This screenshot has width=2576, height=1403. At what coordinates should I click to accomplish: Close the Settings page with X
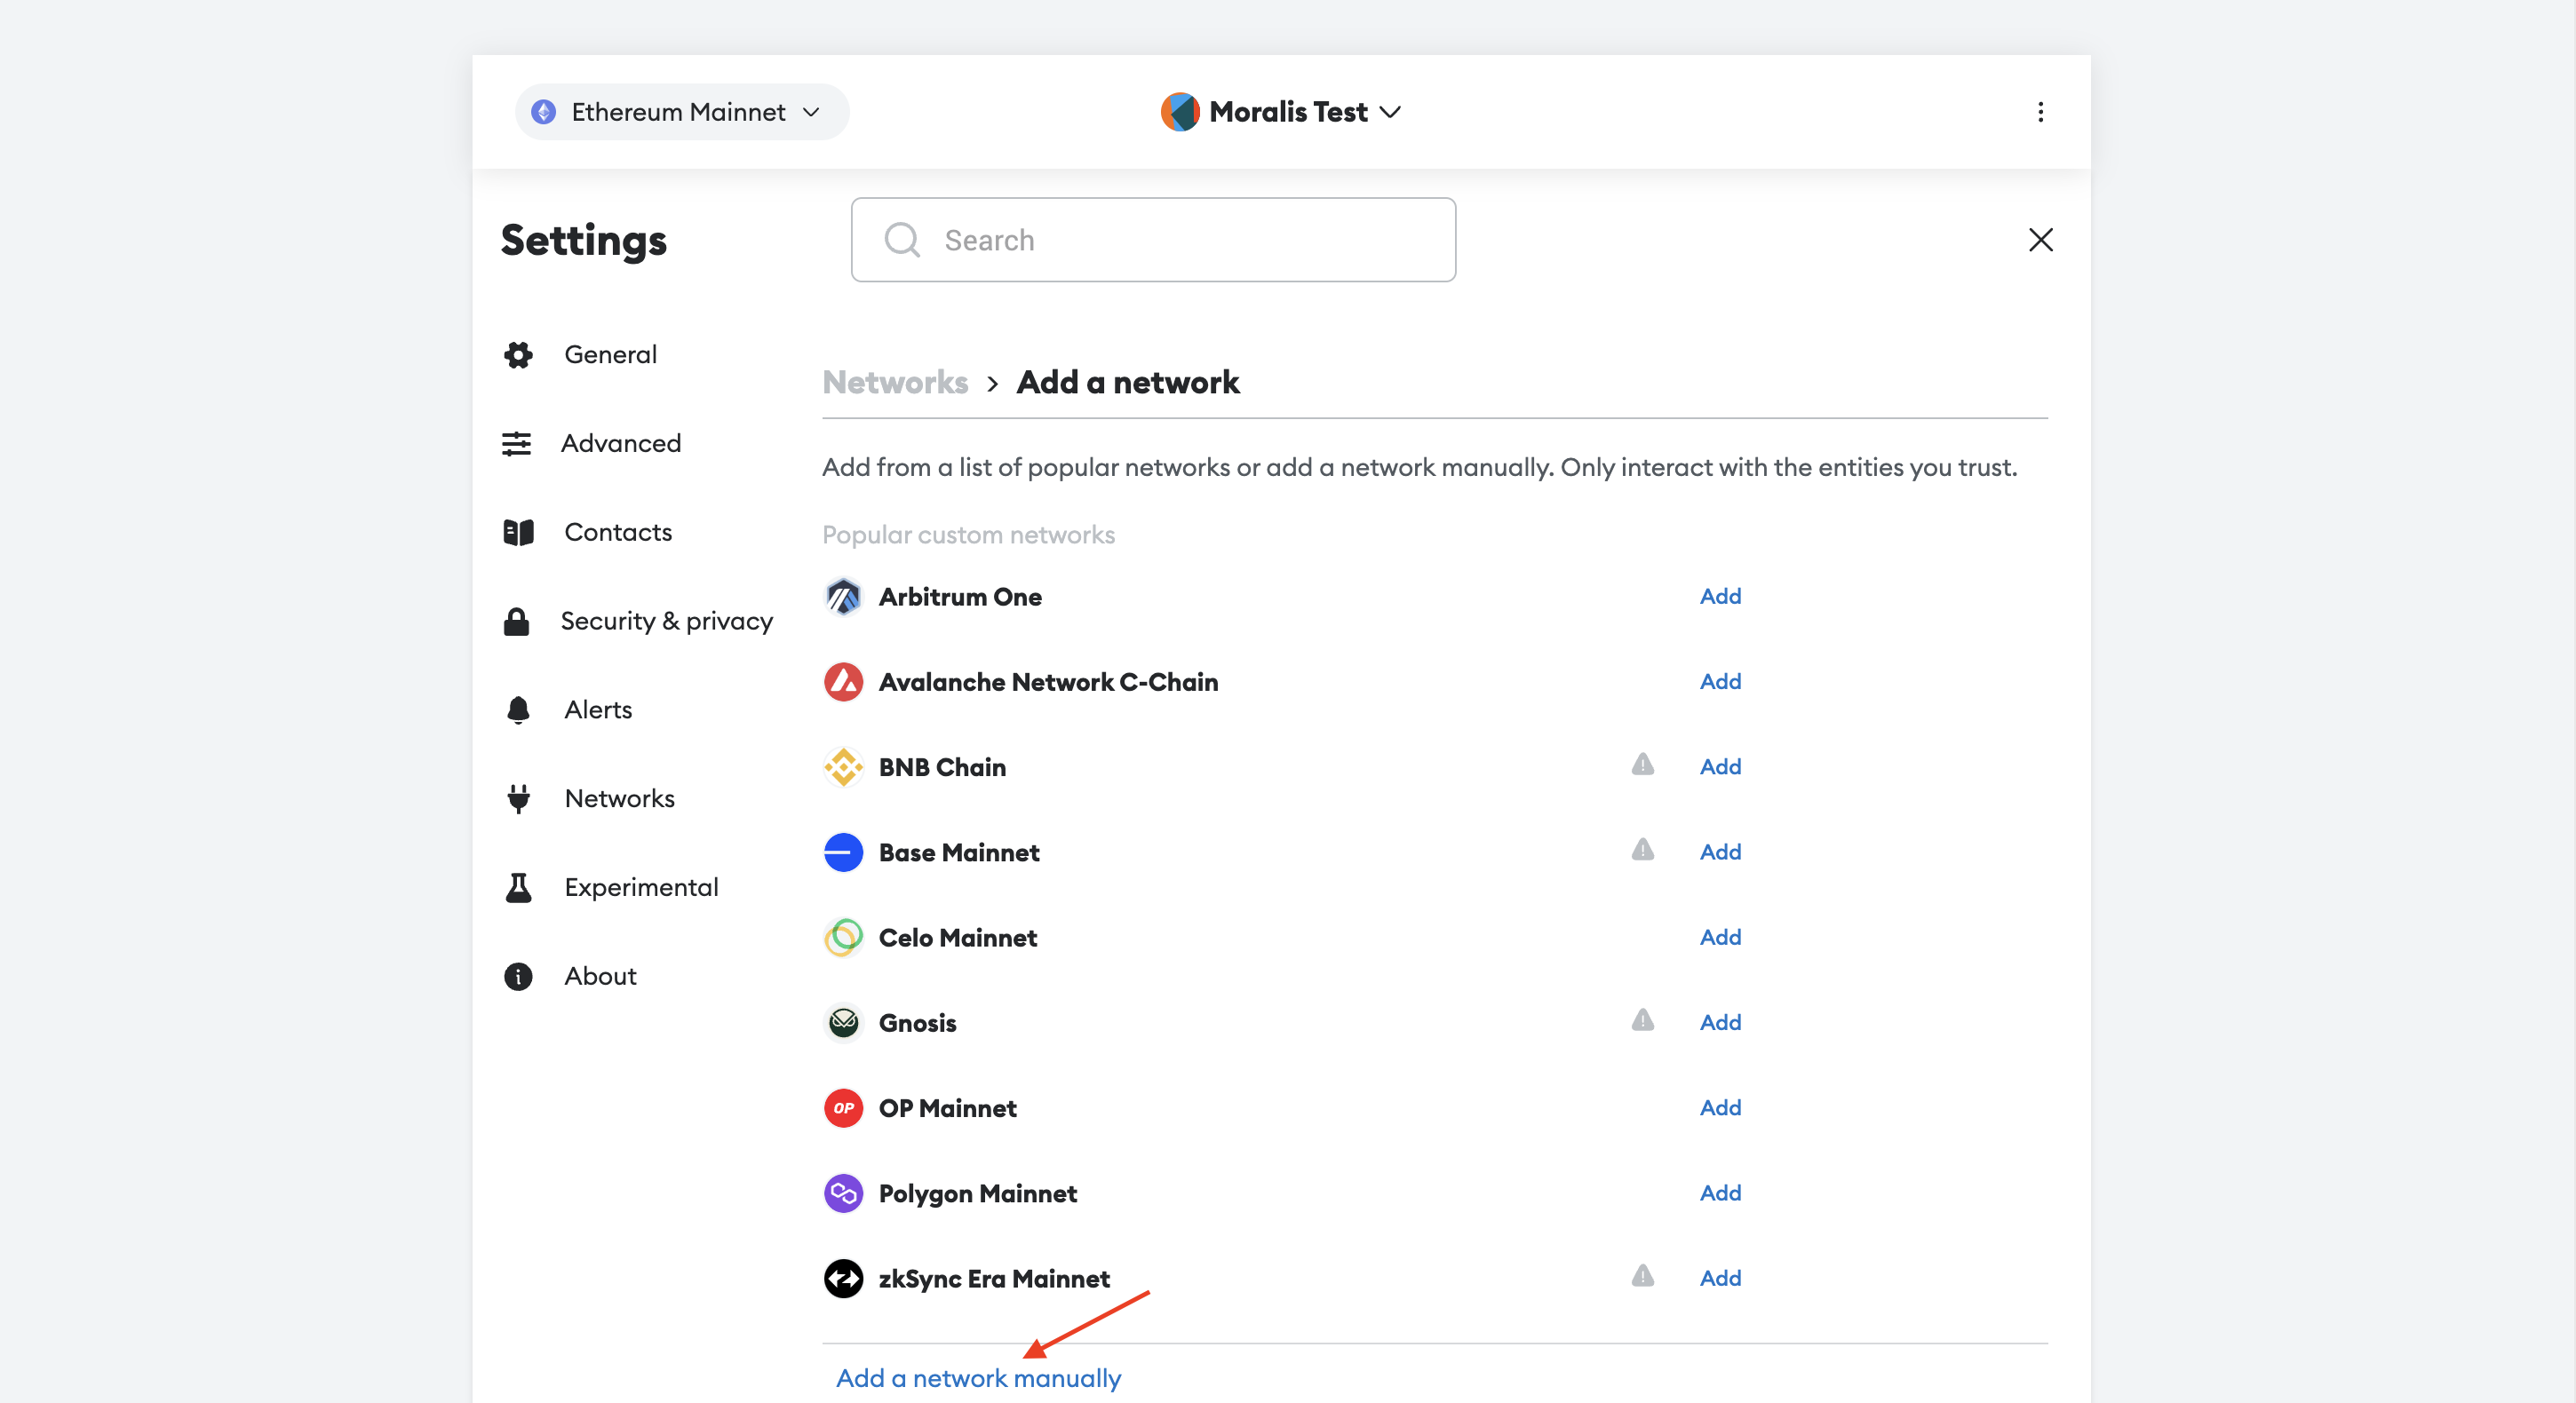click(2040, 240)
